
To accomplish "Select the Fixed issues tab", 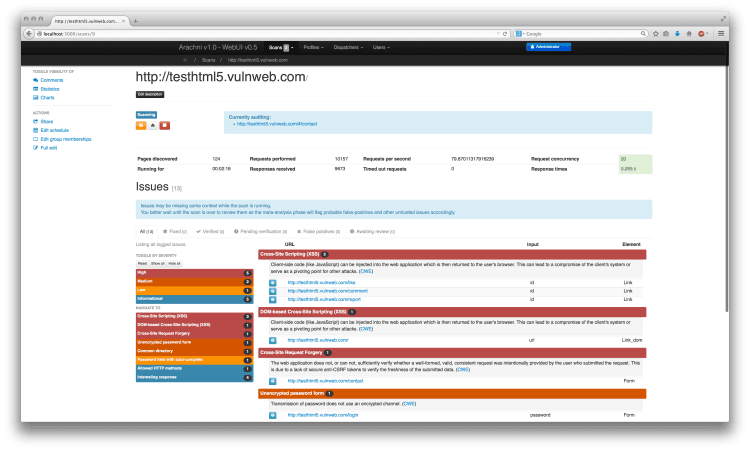I will tap(175, 231).
